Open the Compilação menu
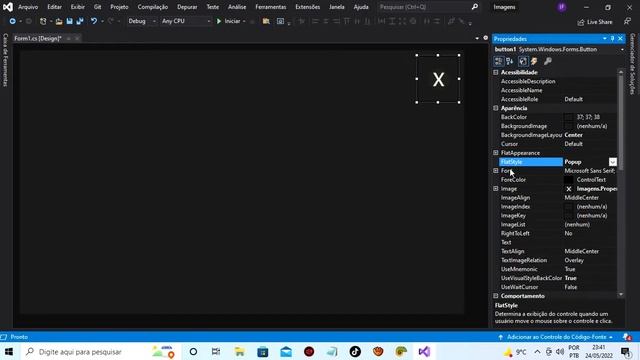This screenshot has height=360, width=640. pyautogui.click(x=153, y=7)
